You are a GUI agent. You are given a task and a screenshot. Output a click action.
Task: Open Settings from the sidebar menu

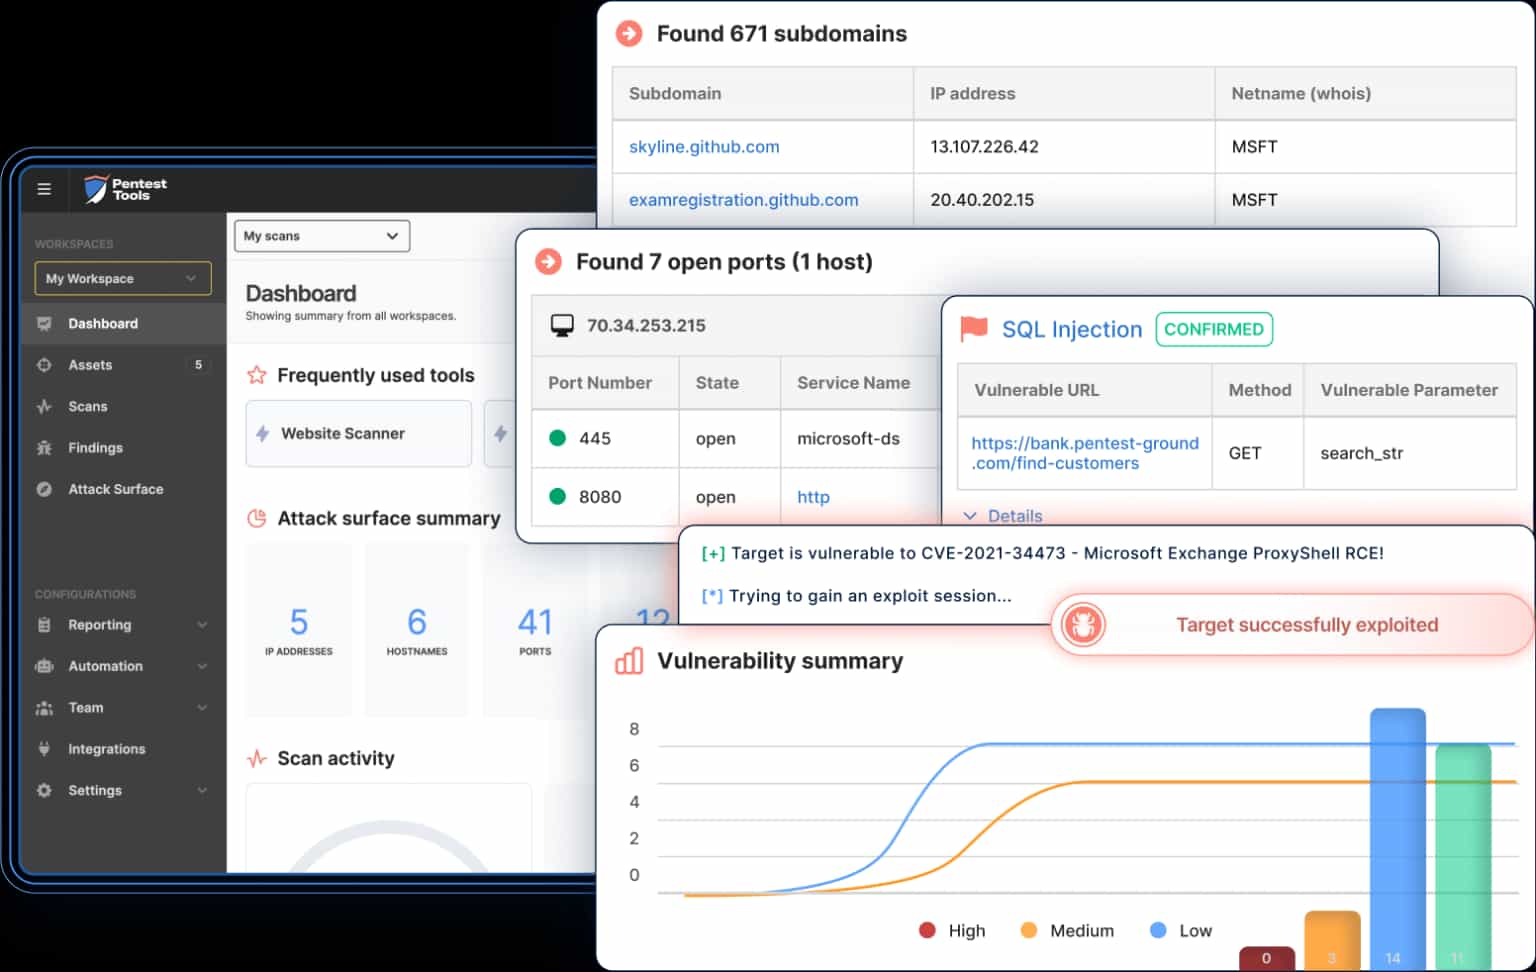pyautogui.click(x=95, y=790)
